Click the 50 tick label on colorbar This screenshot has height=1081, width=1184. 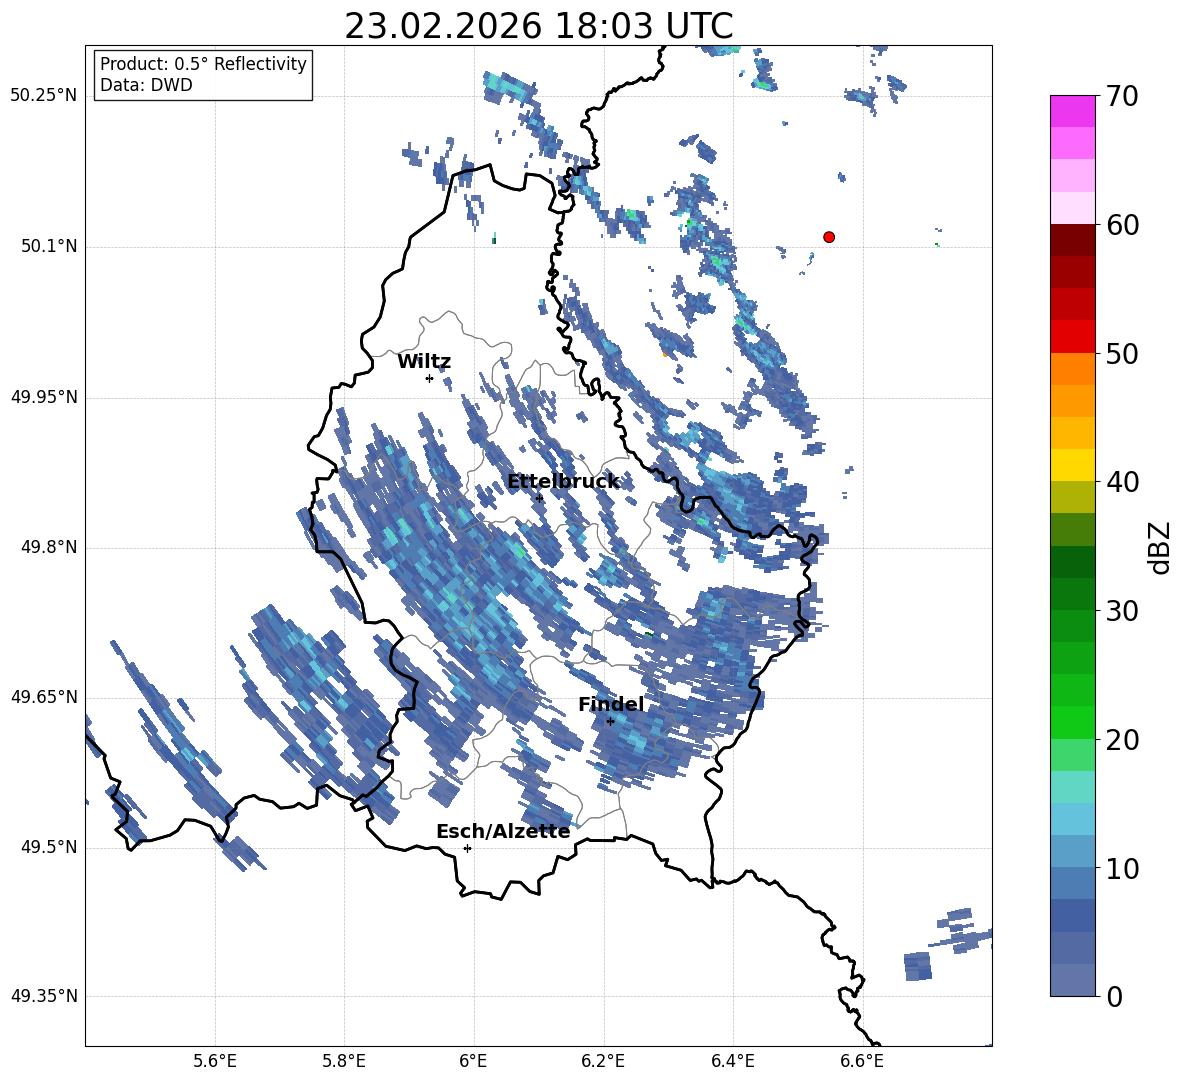[x=1122, y=354]
